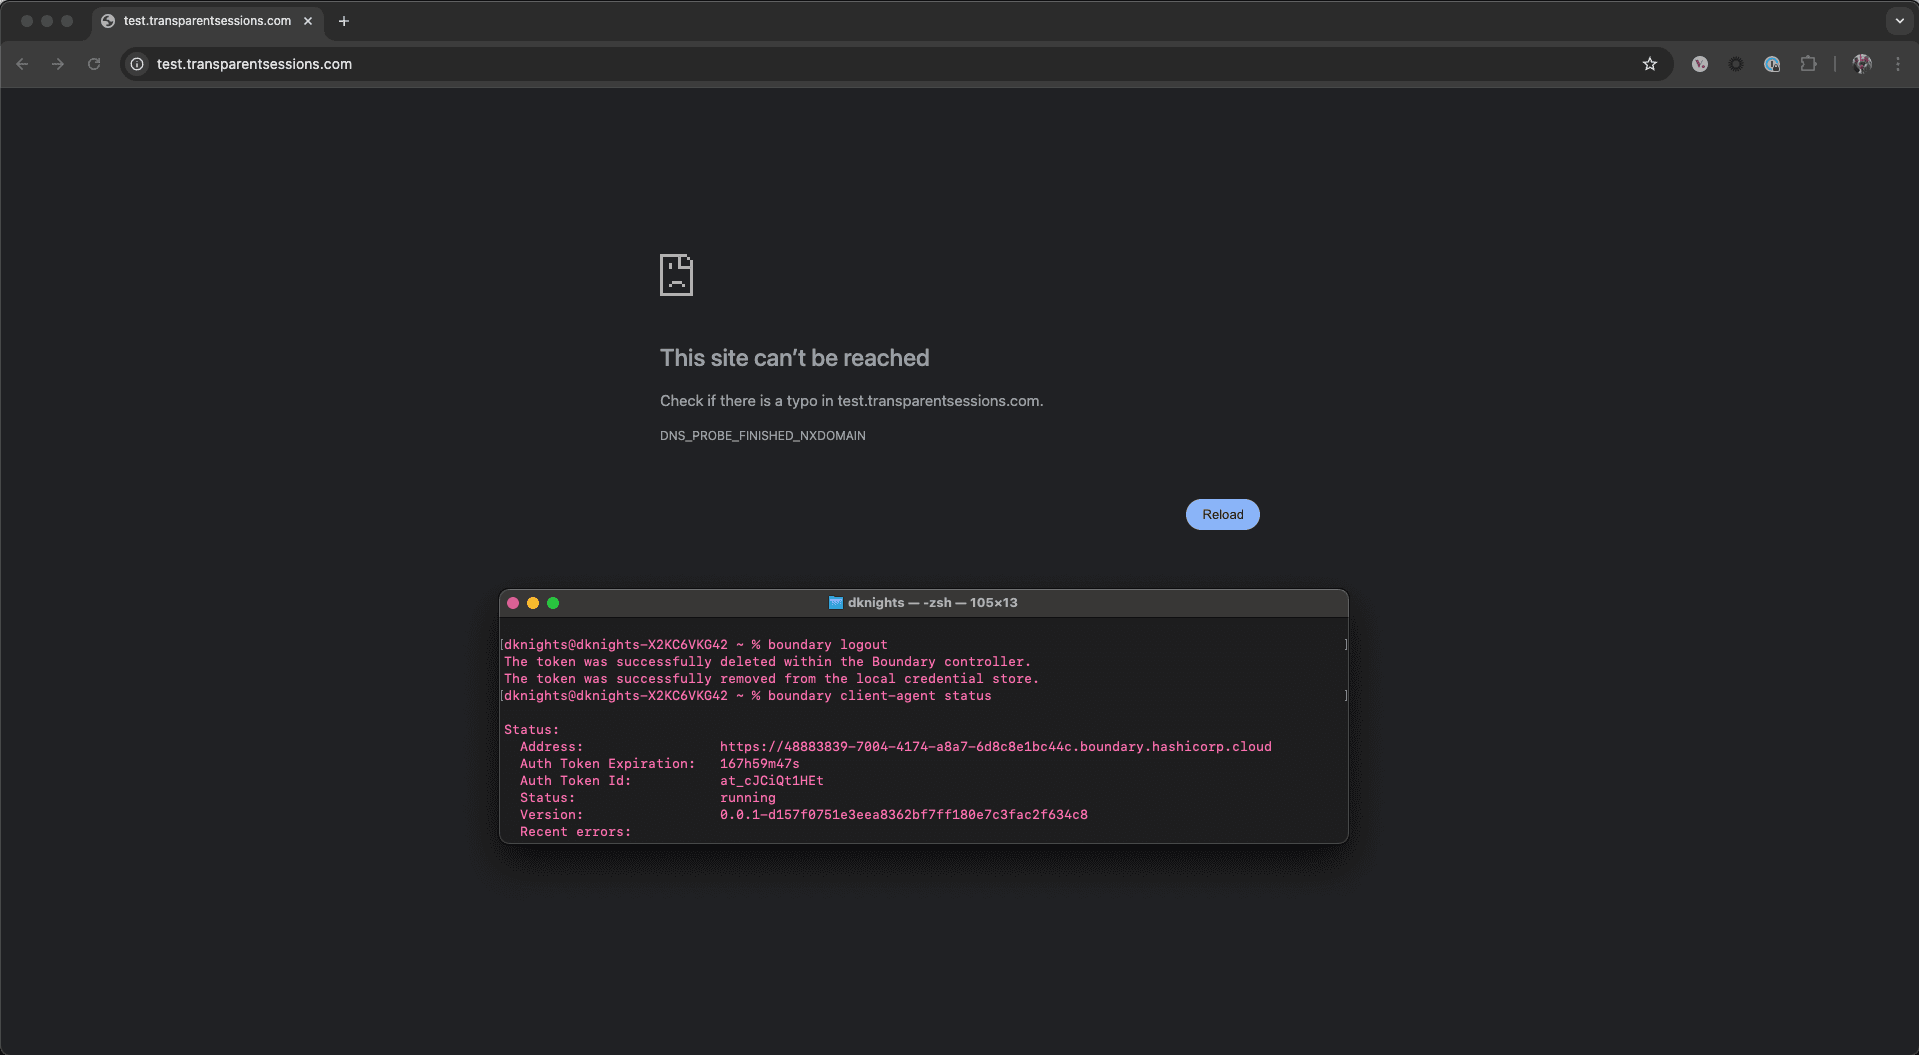Bookmark this page with the star icon
Image resolution: width=1919 pixels, height=1055 pixels.
click(x=1649, y=64)
